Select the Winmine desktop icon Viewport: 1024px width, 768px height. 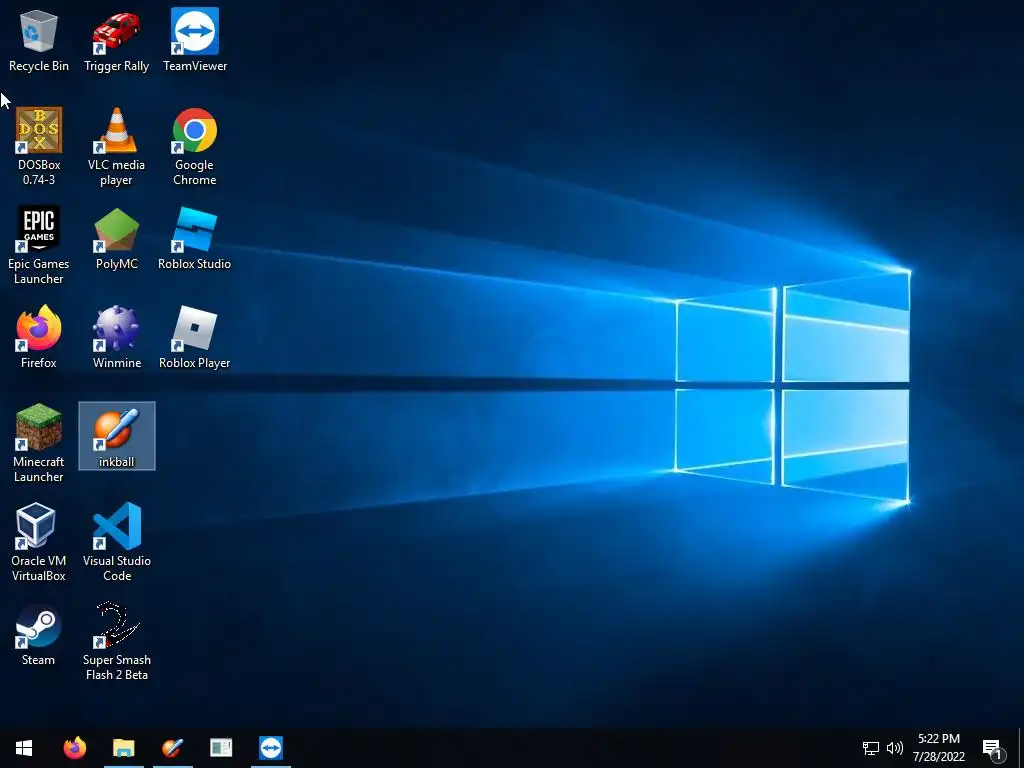pos(116,338)
